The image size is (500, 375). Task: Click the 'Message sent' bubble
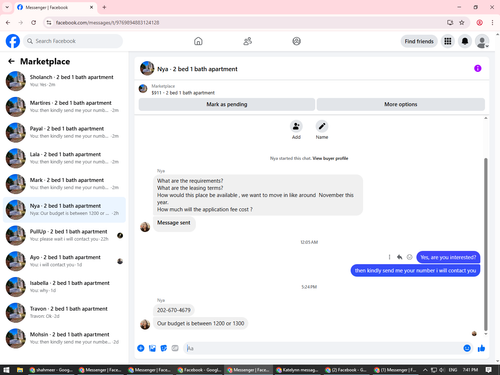174,223
